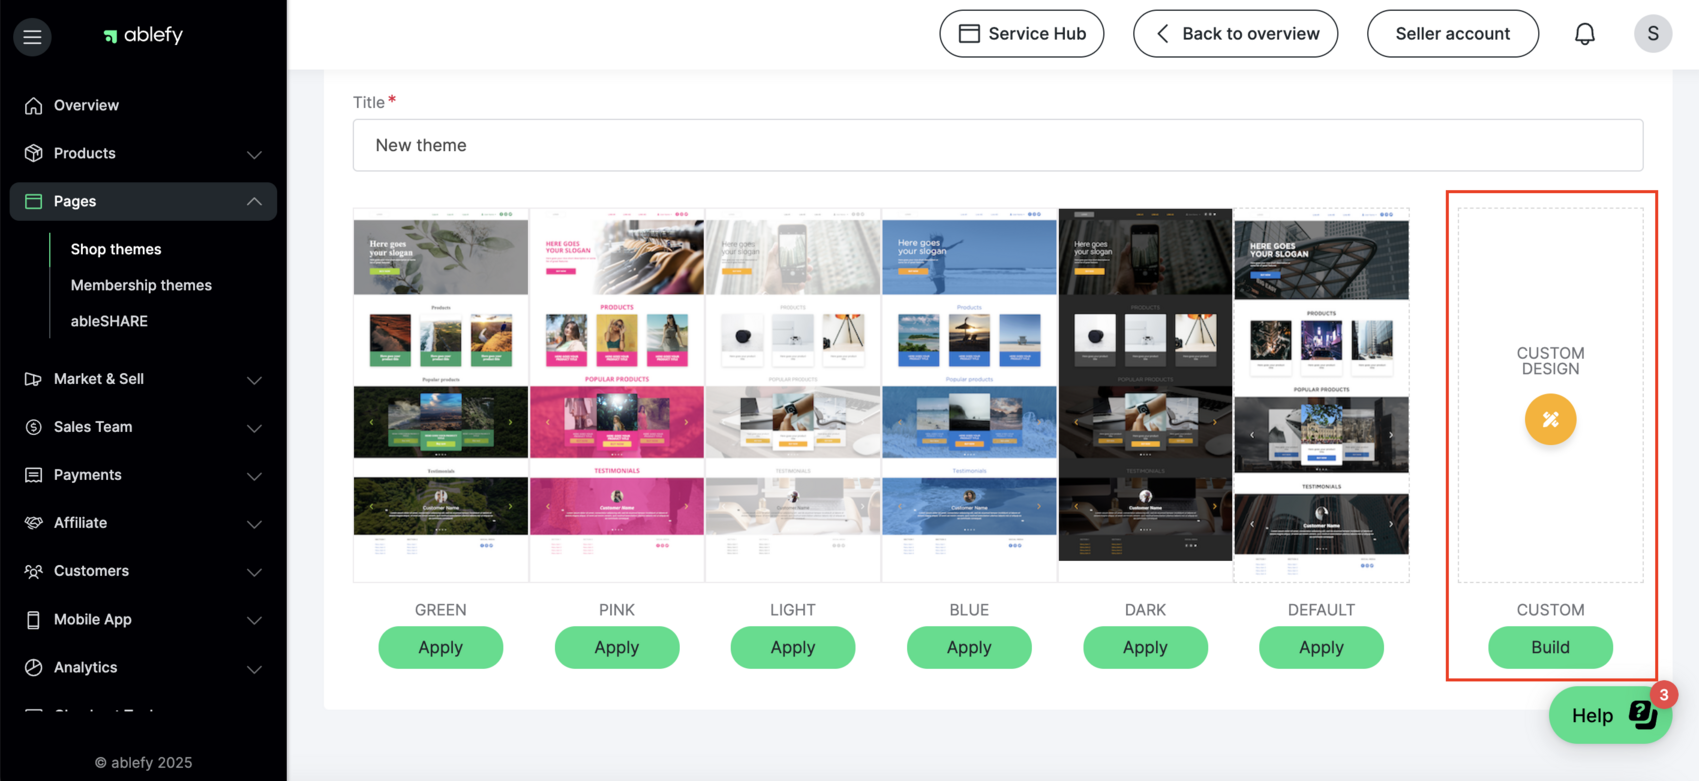
Task: Expand the Payments chevron
Action: pyautogui.click(x=254, y=476)
